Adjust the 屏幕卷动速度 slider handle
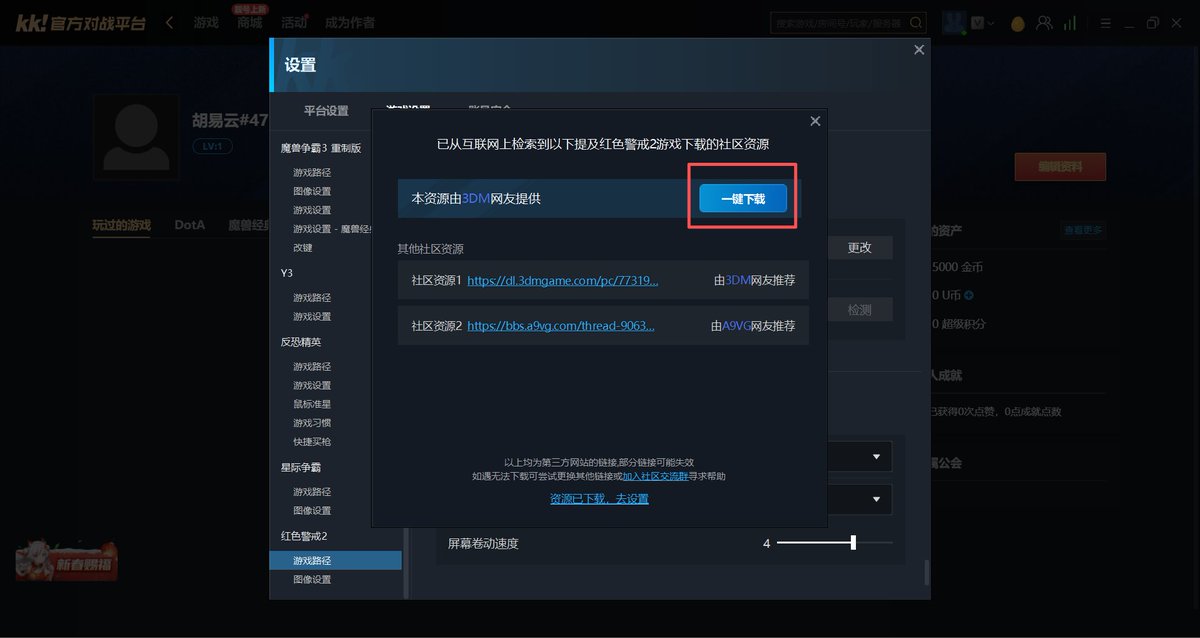Image resolution: width=1200 pixels, height=638 pixels. [853, 543]
